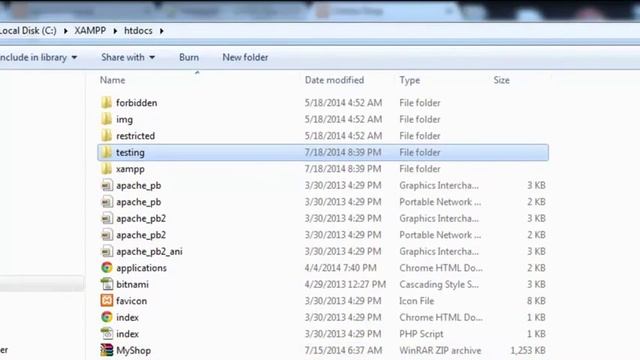640x360 pixels.
Task: Select the forbidden folder icon
Action: [x=107, y=102]
